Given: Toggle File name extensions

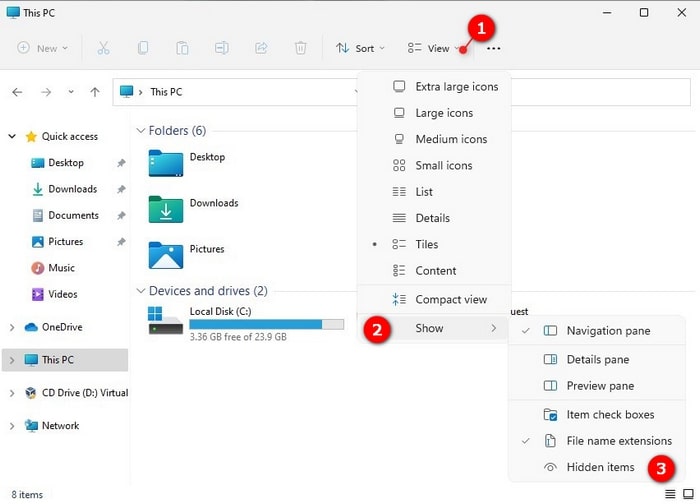Looking at the screenshot, I should (x=597, y=441).
